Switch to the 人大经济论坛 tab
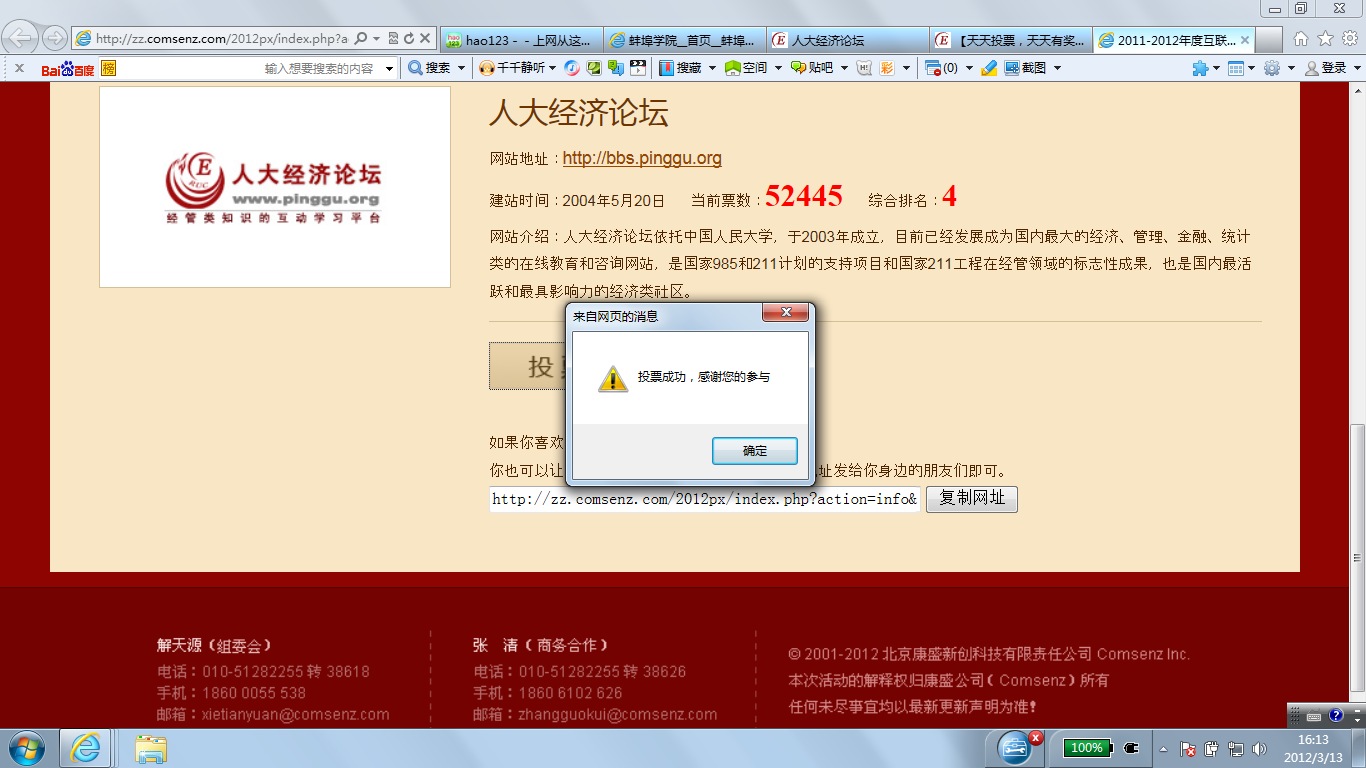The height and width of the screenshot is (768, 1366). (x=848, y=41)
